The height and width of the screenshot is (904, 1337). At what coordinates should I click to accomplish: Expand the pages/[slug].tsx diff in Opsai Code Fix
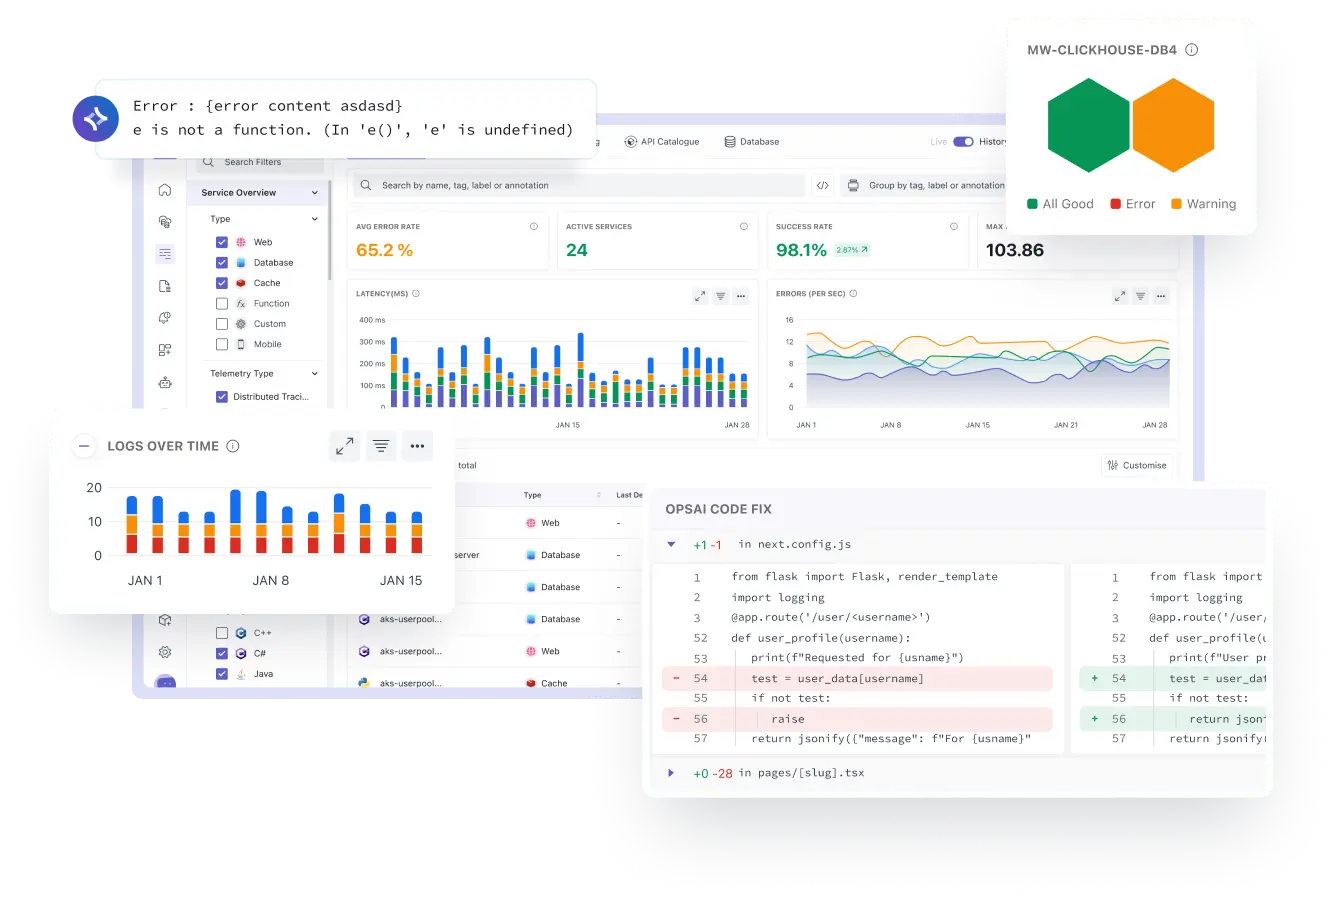click(670, 772)
